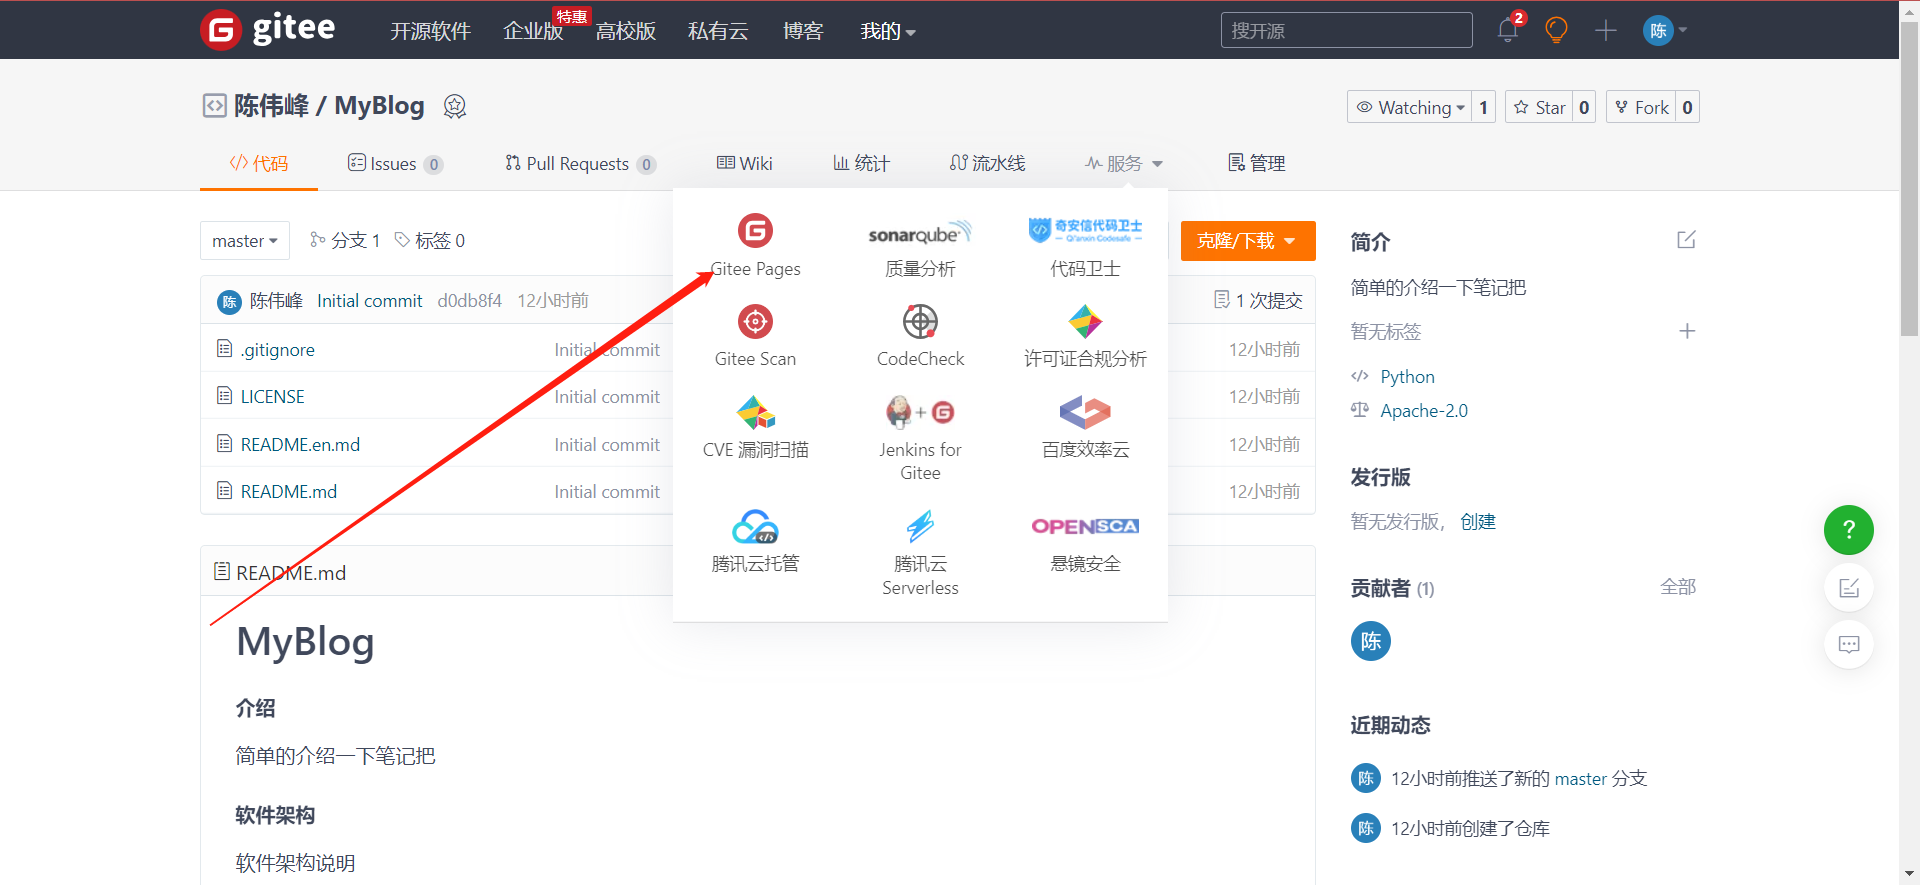
Task: Open the user avatar account dropdown
Action: click(x=1665, y=30)
